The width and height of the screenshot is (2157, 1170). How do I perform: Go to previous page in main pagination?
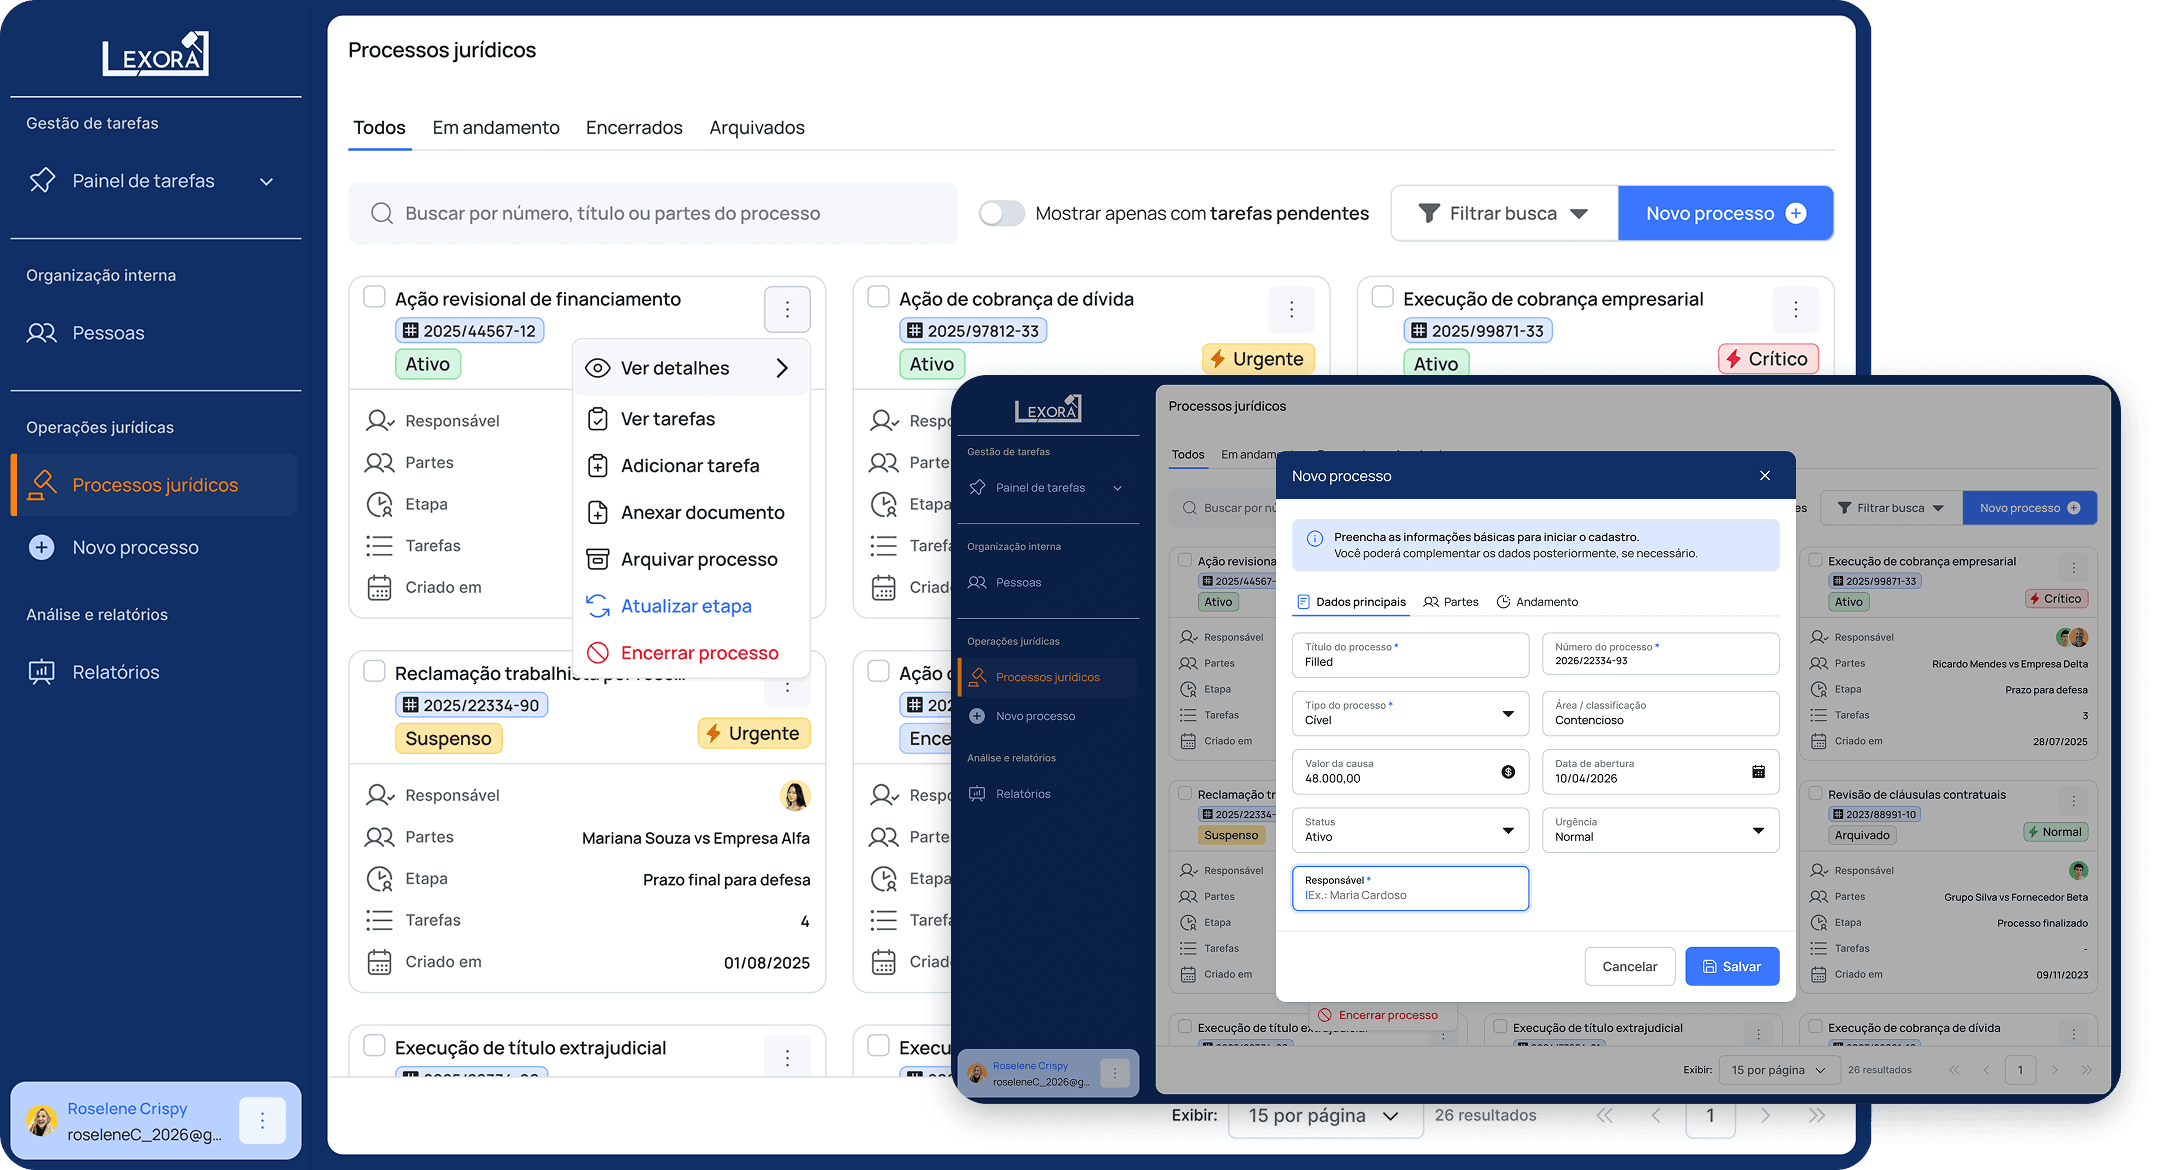click(x=1655, y=1116)
